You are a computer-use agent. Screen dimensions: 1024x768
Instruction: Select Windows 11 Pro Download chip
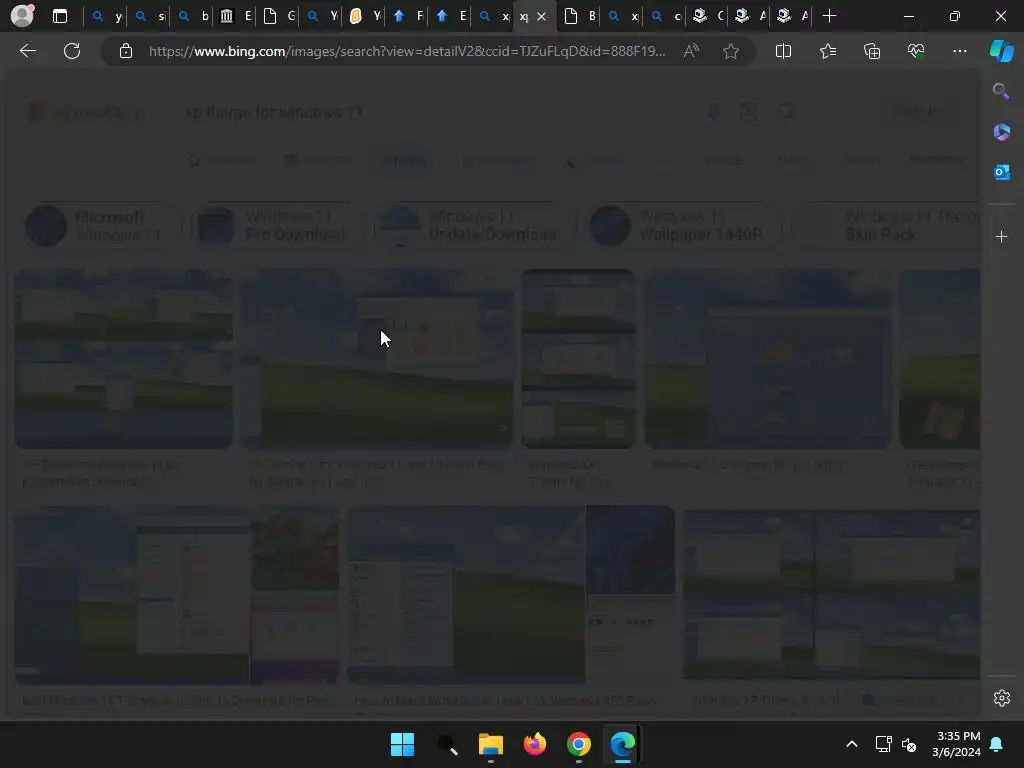(x=278, y=225)
